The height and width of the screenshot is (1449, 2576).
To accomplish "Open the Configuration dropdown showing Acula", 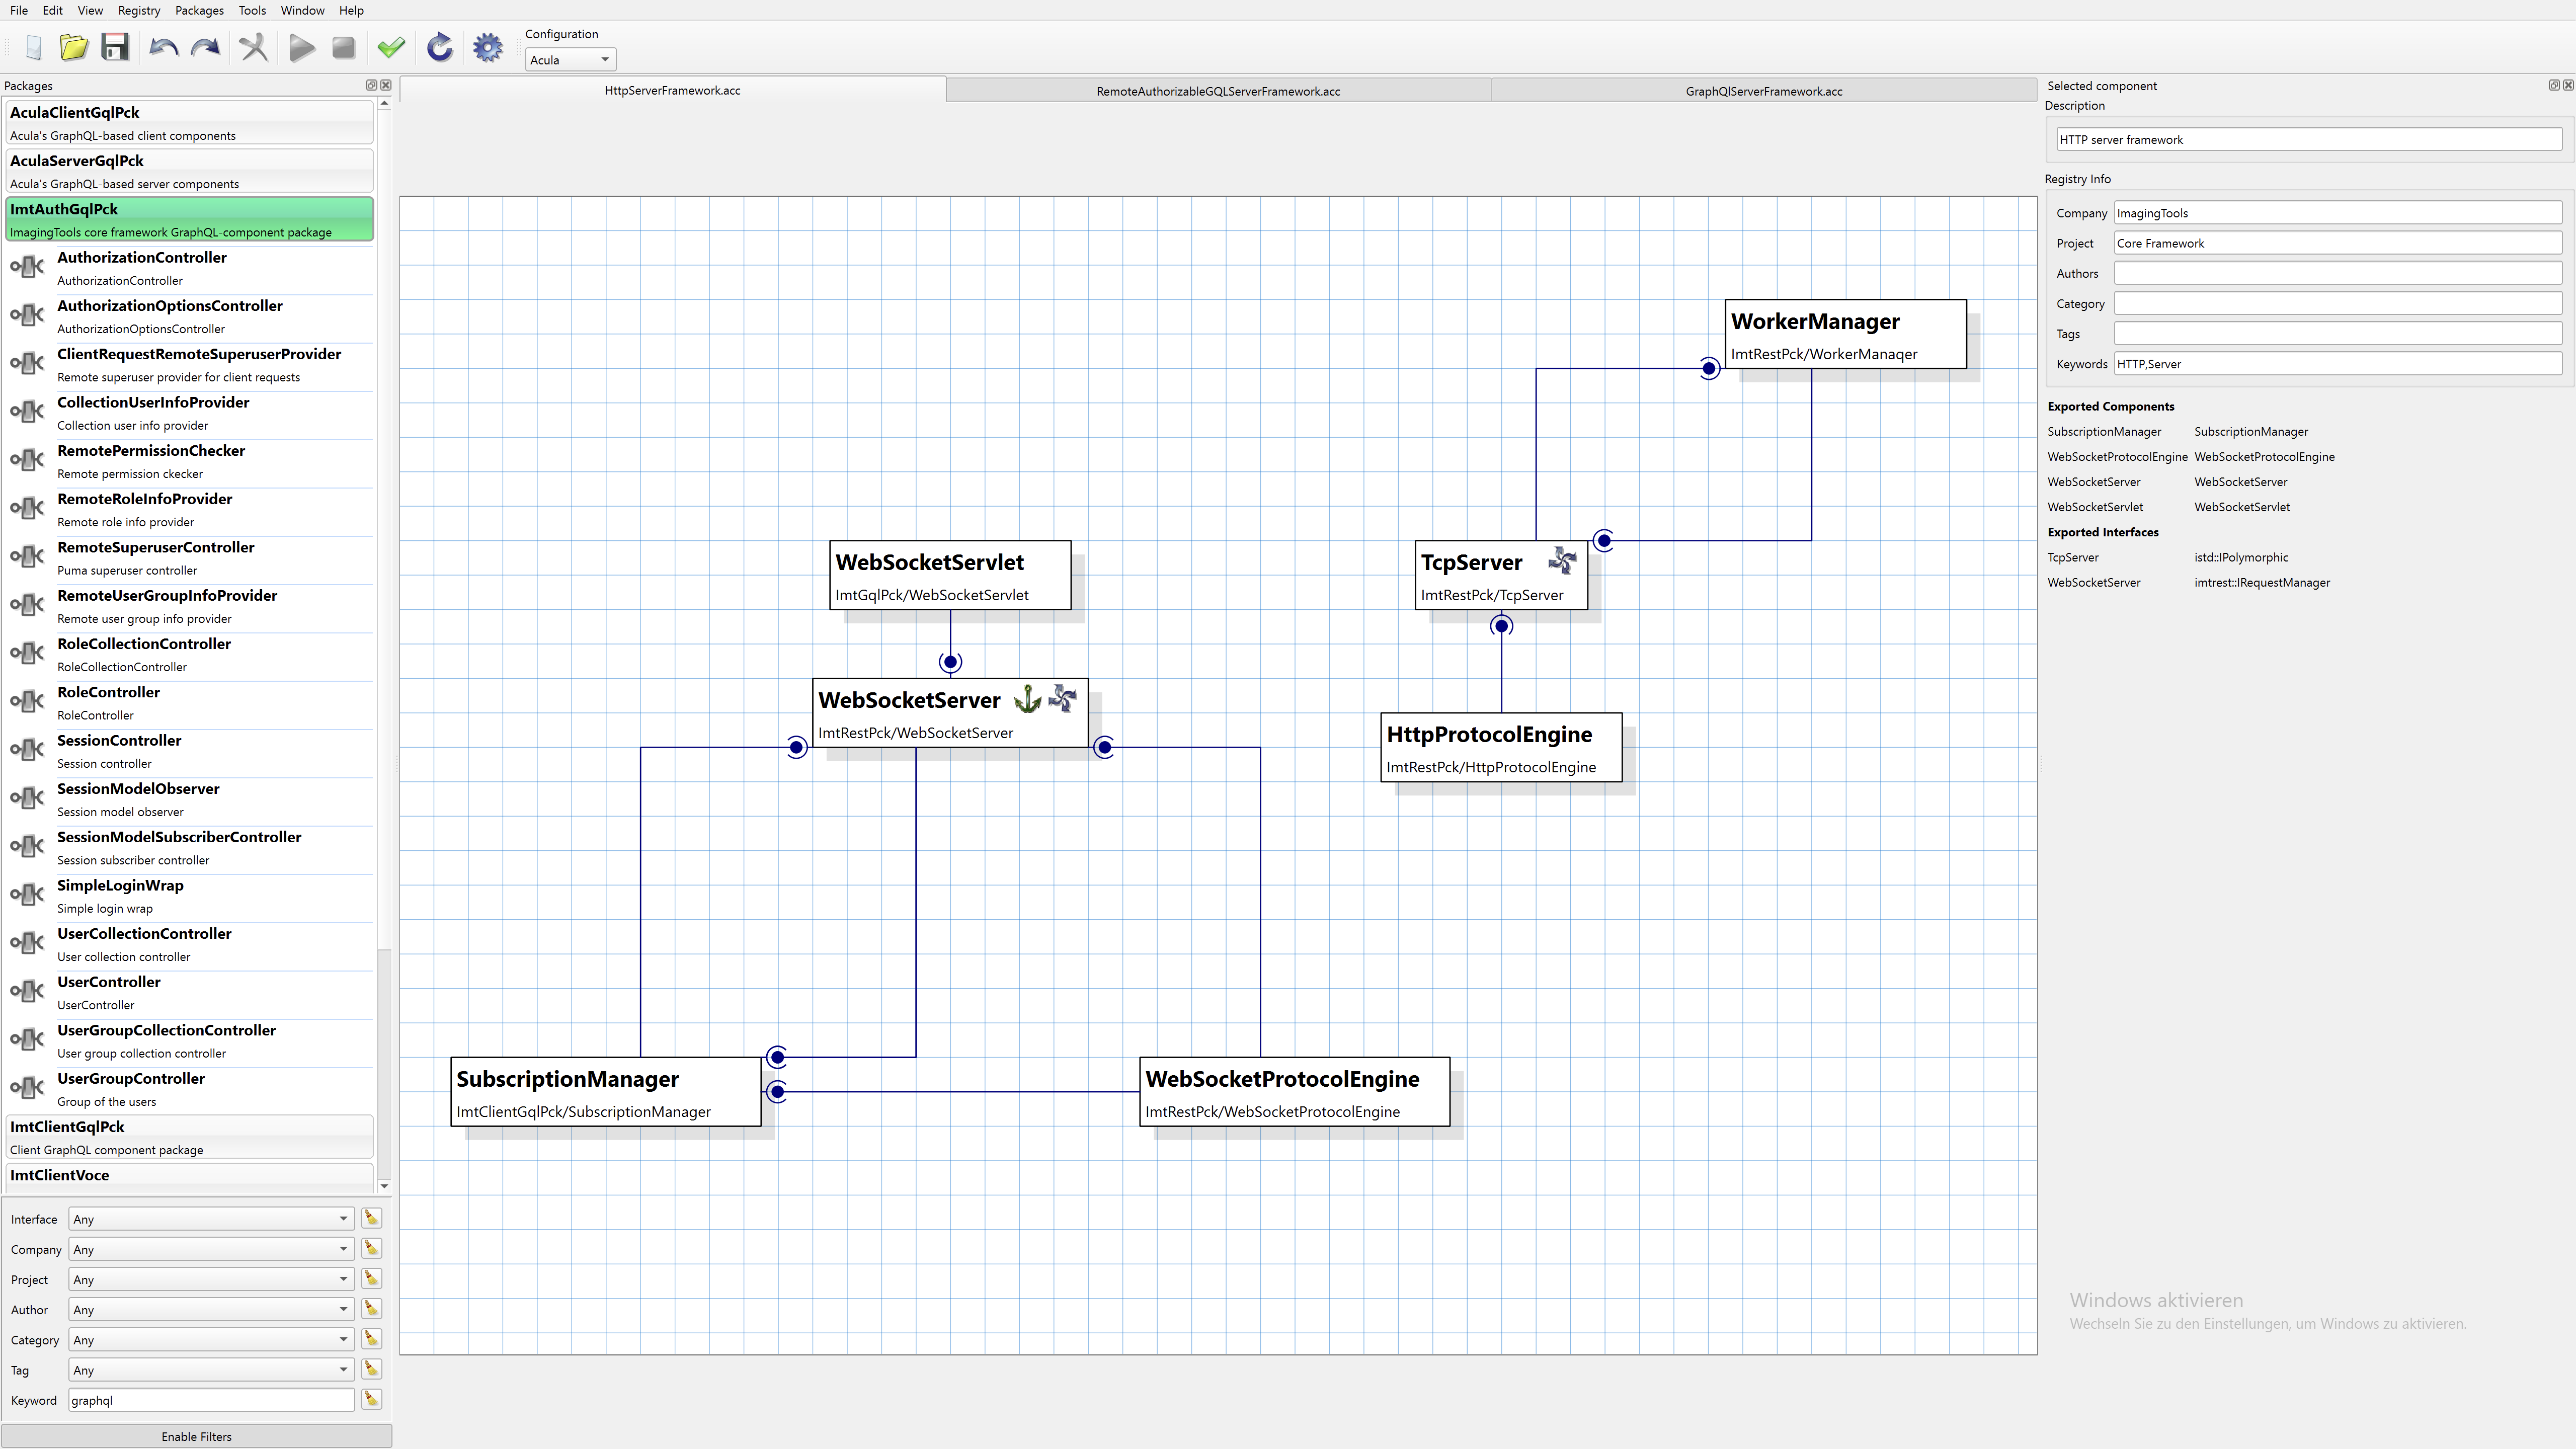I will click(570, 60).
